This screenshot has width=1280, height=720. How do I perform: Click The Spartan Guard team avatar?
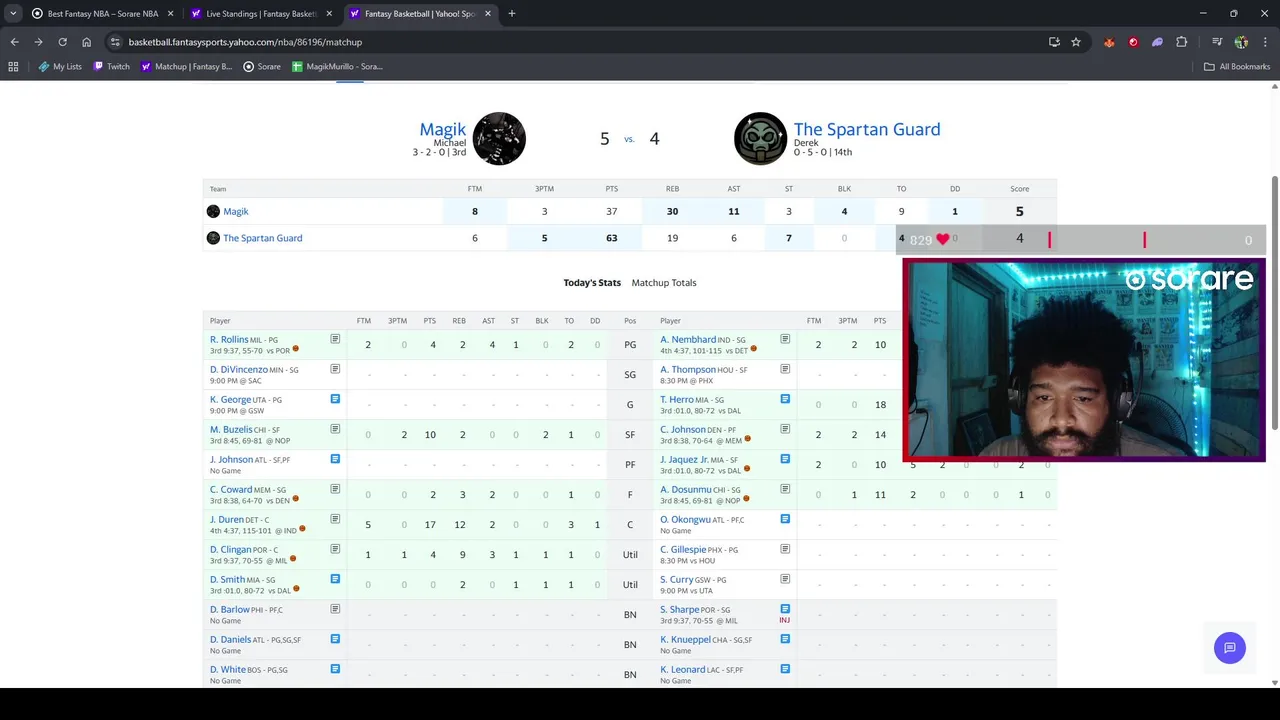coord(760,138)
